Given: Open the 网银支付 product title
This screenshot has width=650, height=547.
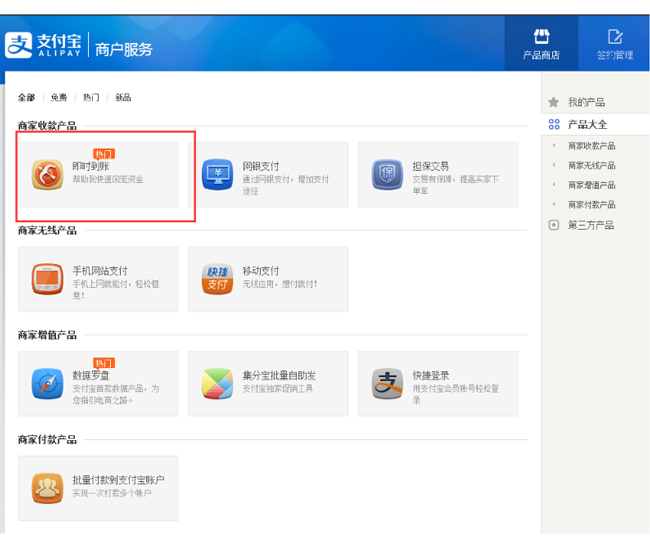Looking at the screenshot, I should (261, 166).
